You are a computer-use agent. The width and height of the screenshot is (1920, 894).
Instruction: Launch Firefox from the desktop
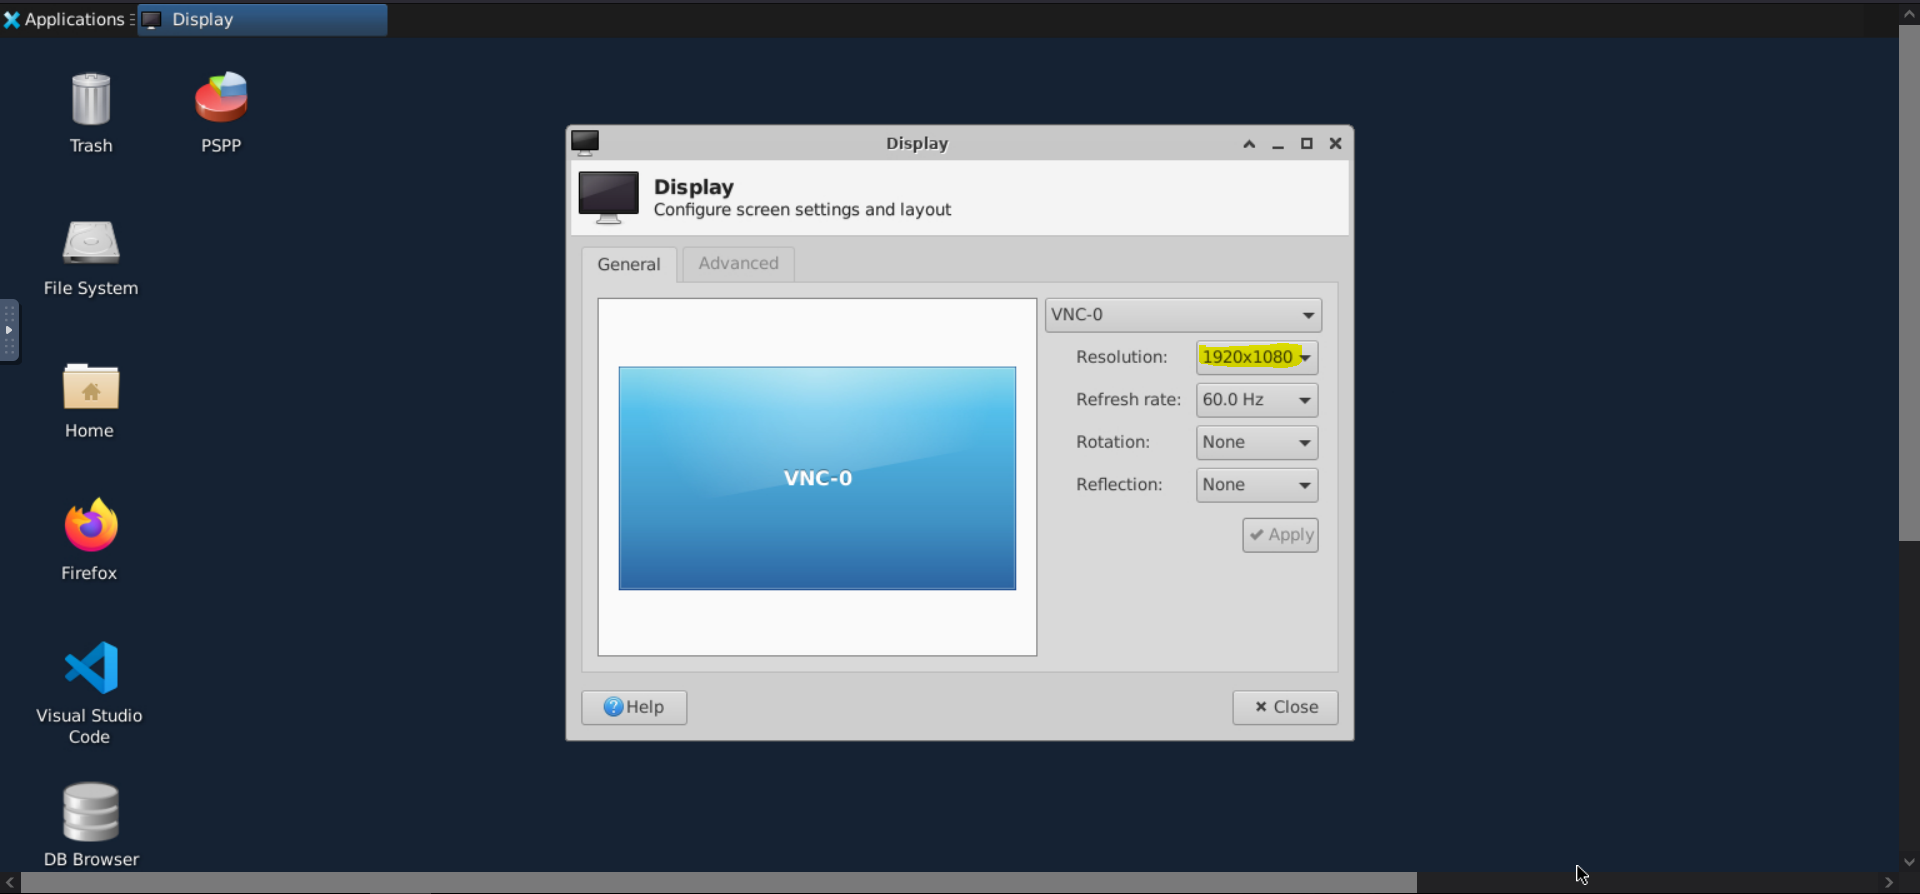coord(90,540)
